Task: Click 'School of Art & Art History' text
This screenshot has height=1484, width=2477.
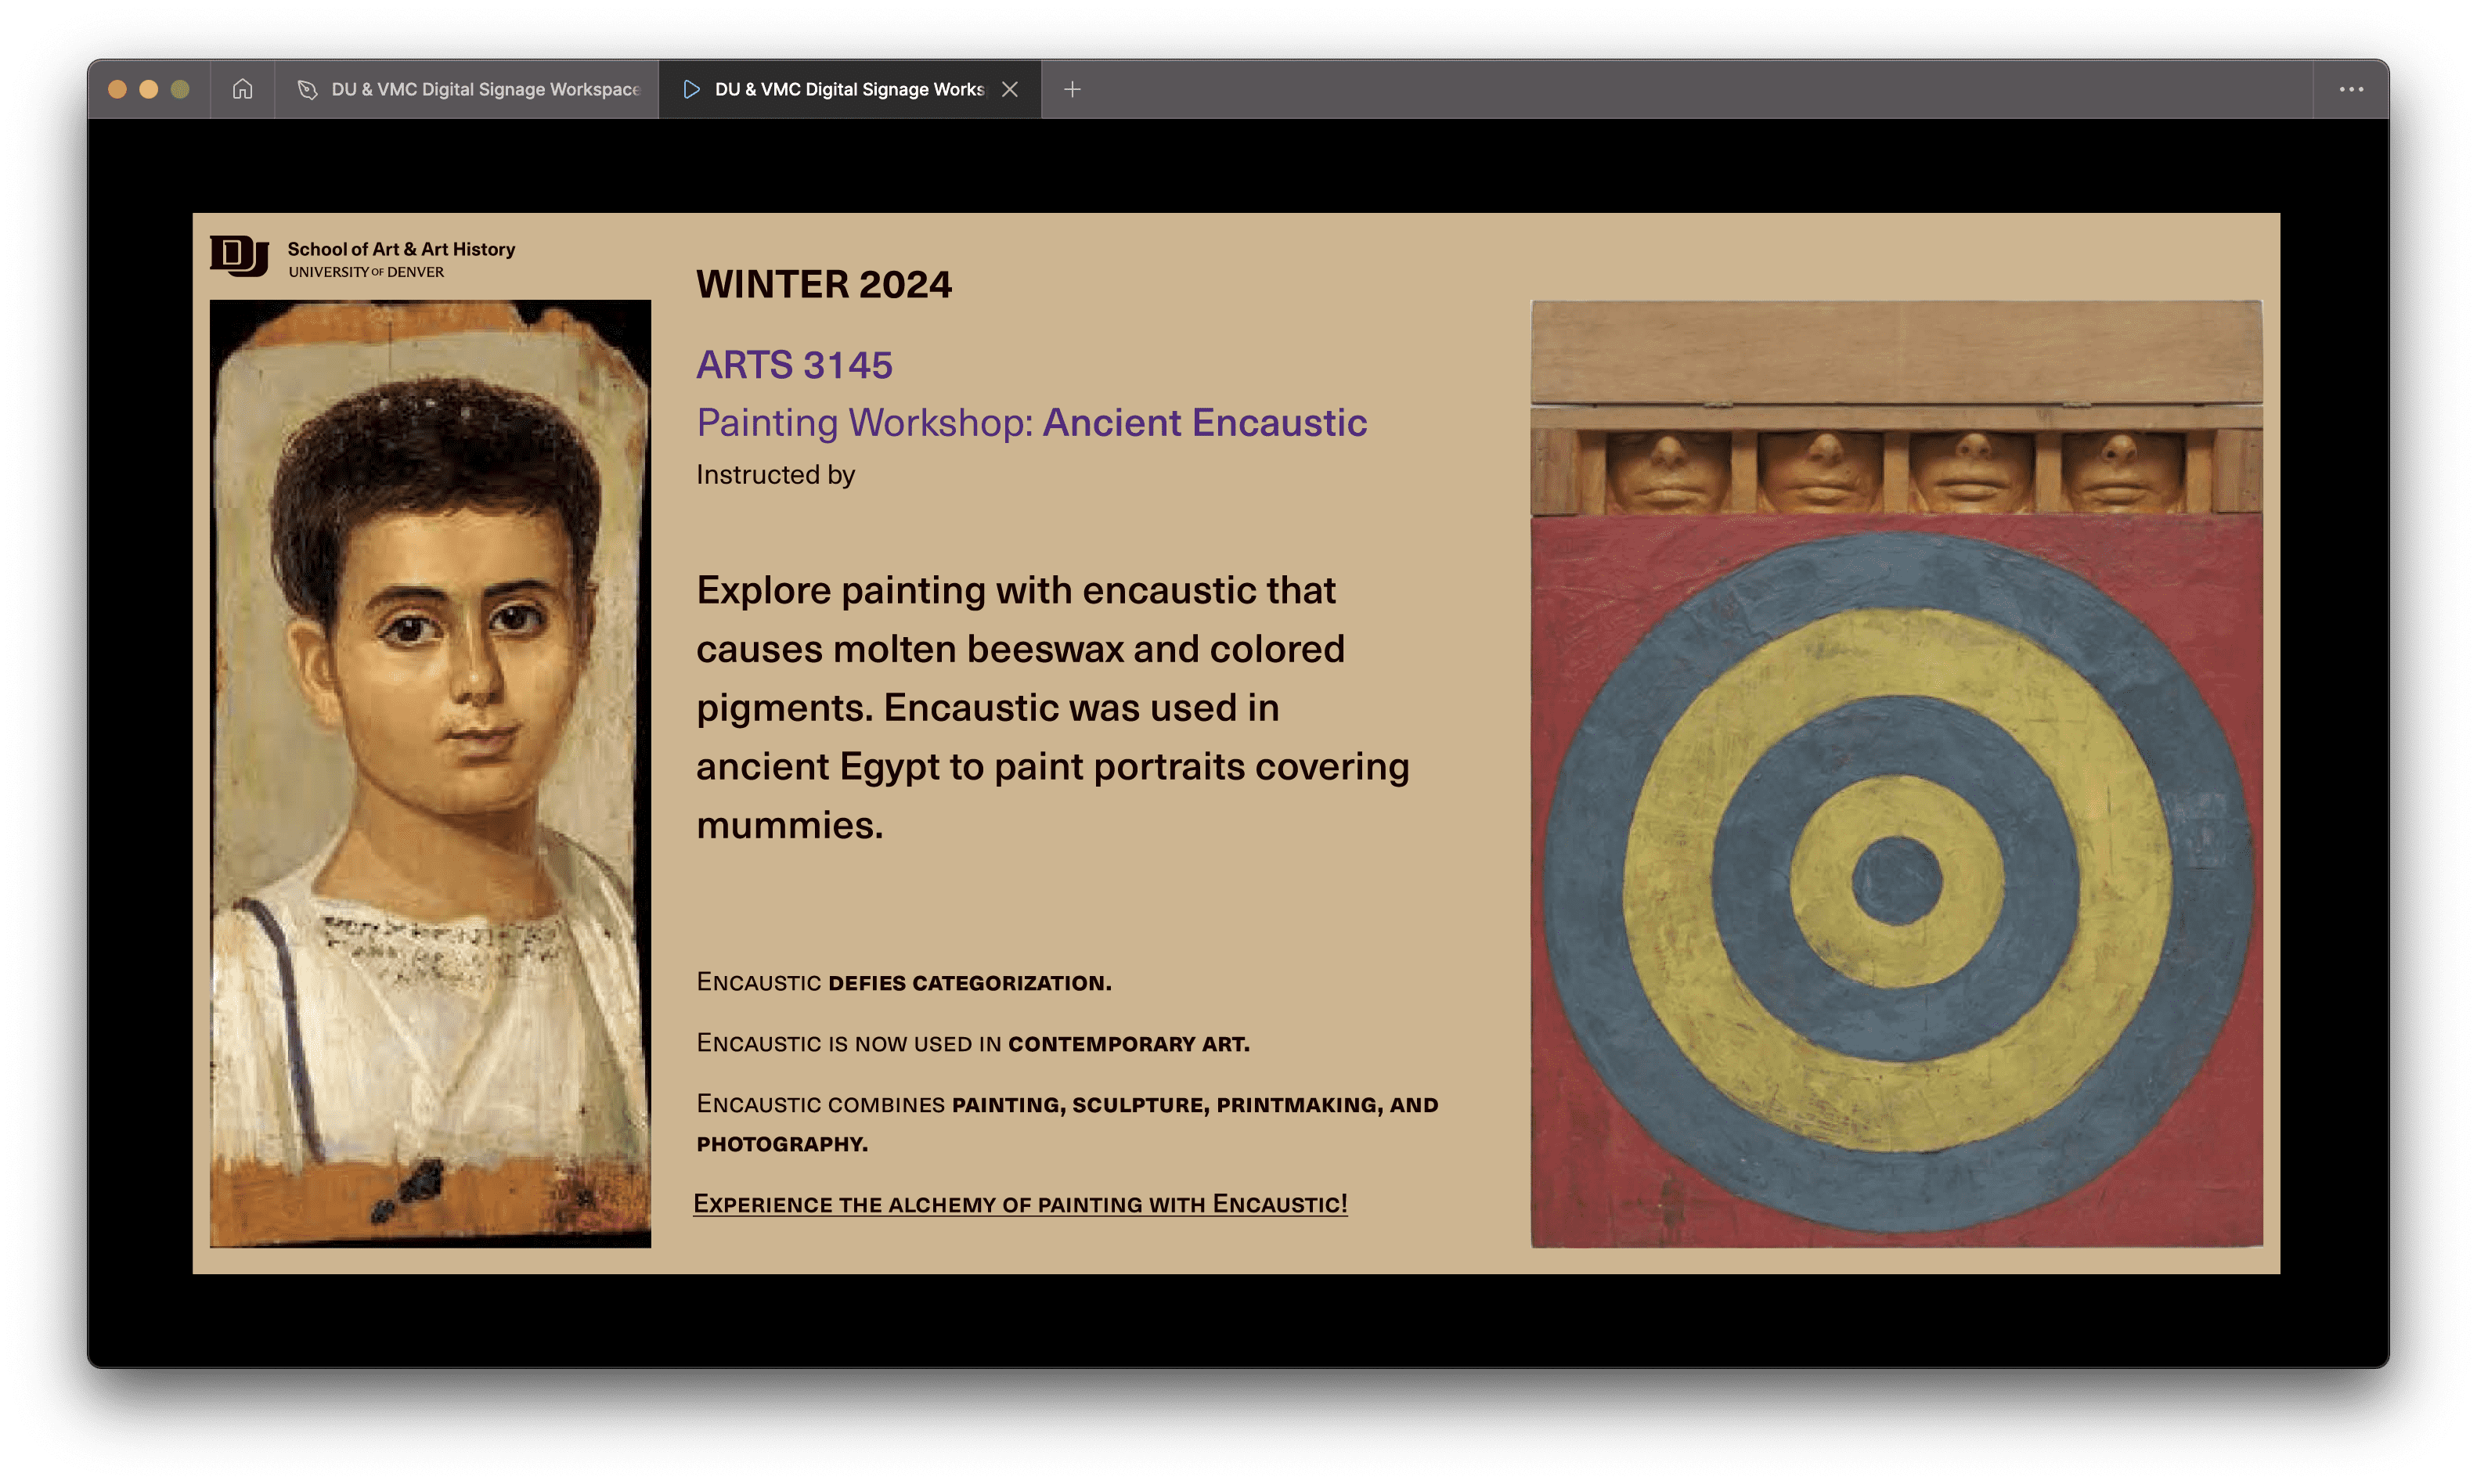Action: pyautogui.click(x=401, y=249)
